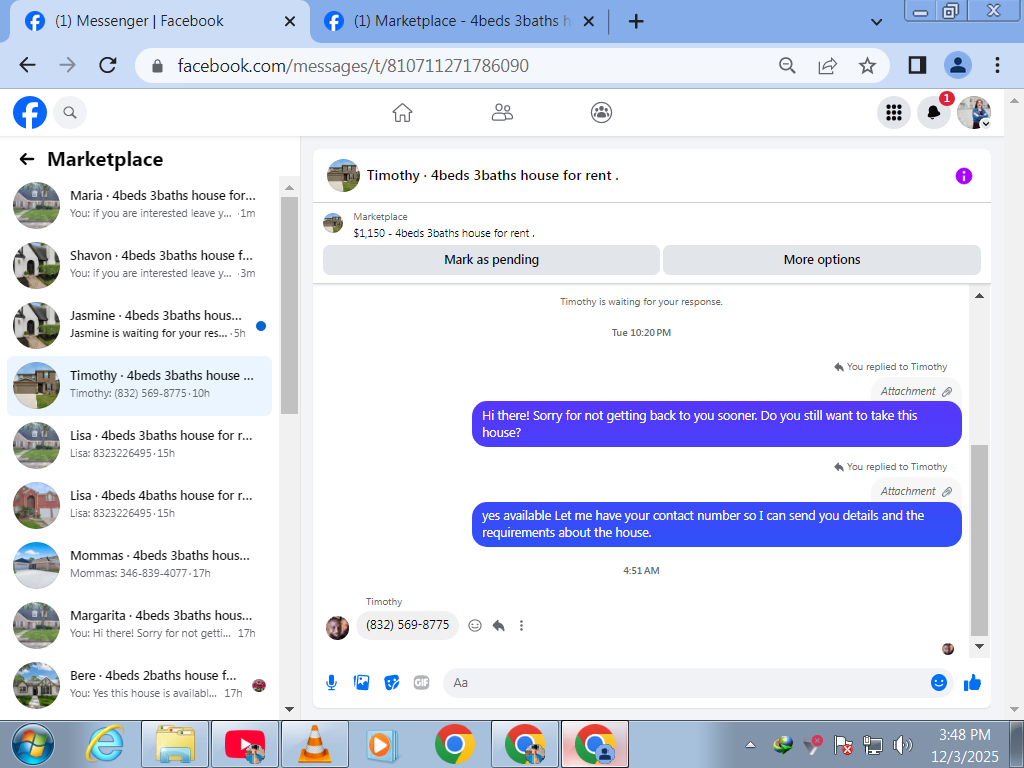Open Lisa's 4beds 3baths conversation
Screen dimensions: 1024x768
tap(139, 445)
